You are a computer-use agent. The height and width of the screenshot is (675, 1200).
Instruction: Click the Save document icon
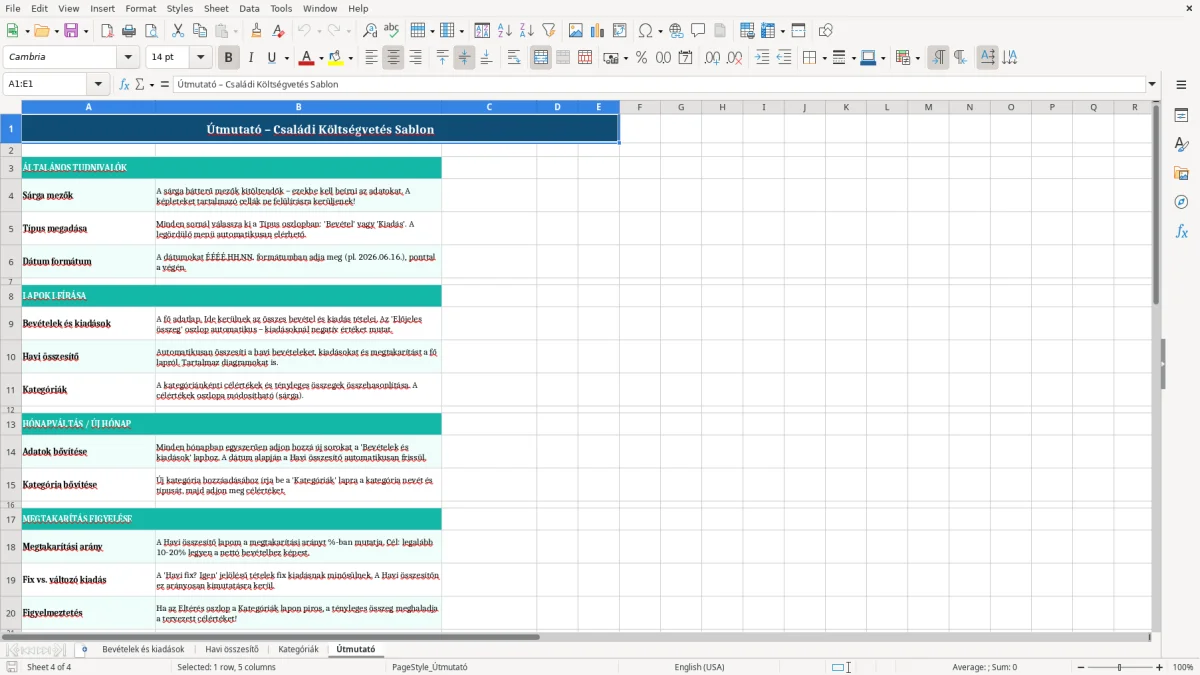[71, 31]
